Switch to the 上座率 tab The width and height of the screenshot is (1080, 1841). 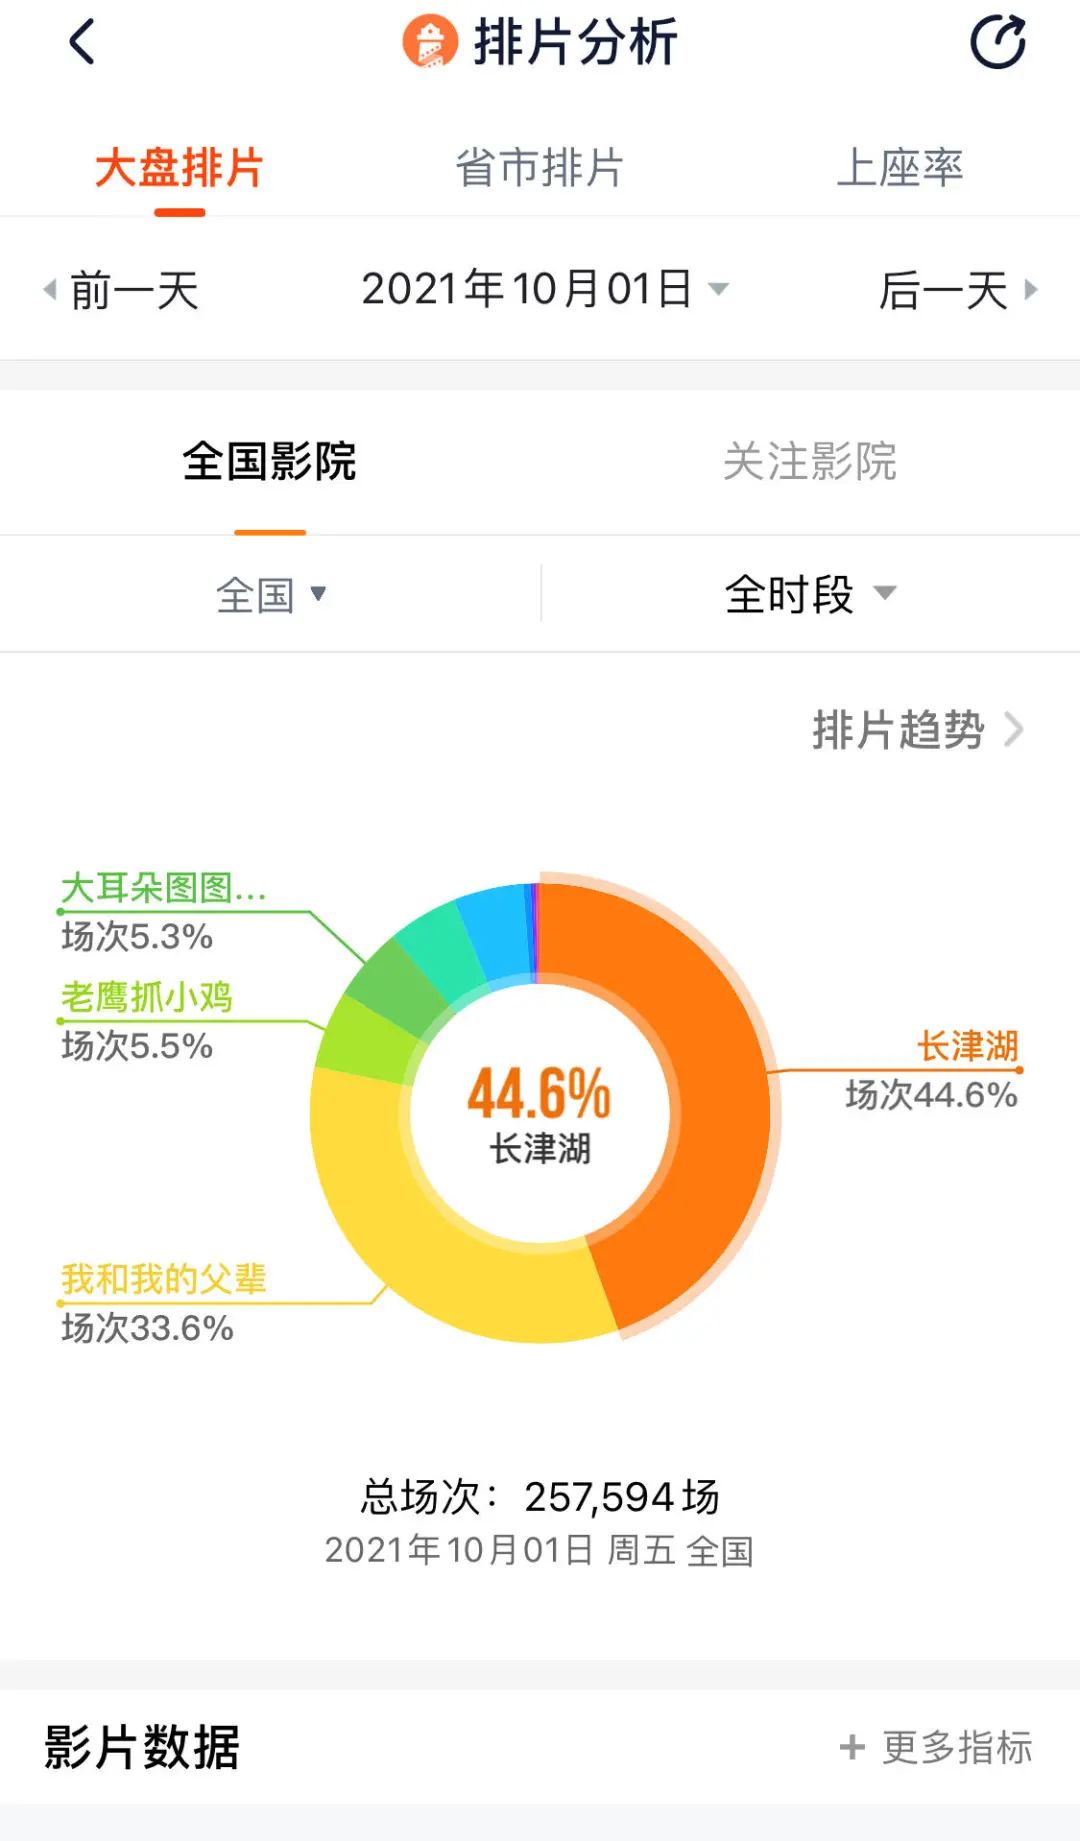(899, 167)
